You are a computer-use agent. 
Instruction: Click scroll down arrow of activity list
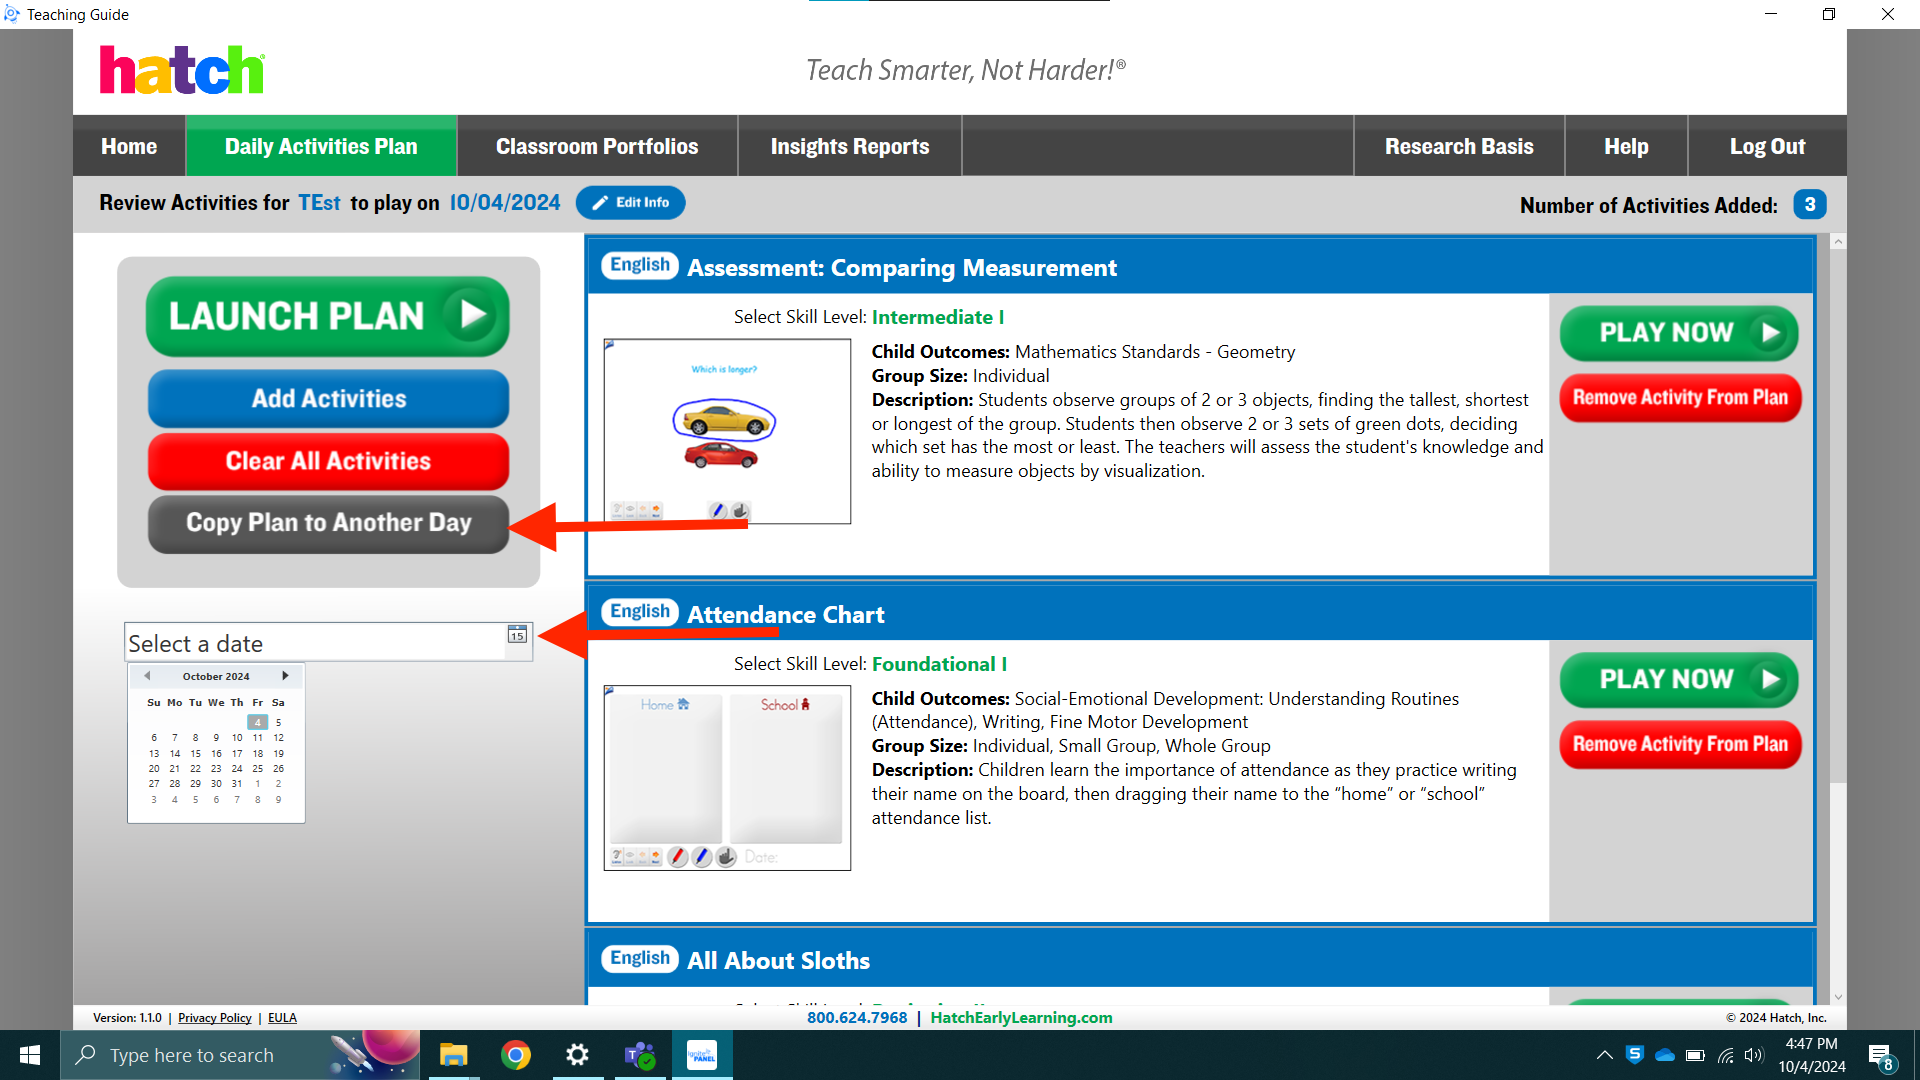[1838, 997]
